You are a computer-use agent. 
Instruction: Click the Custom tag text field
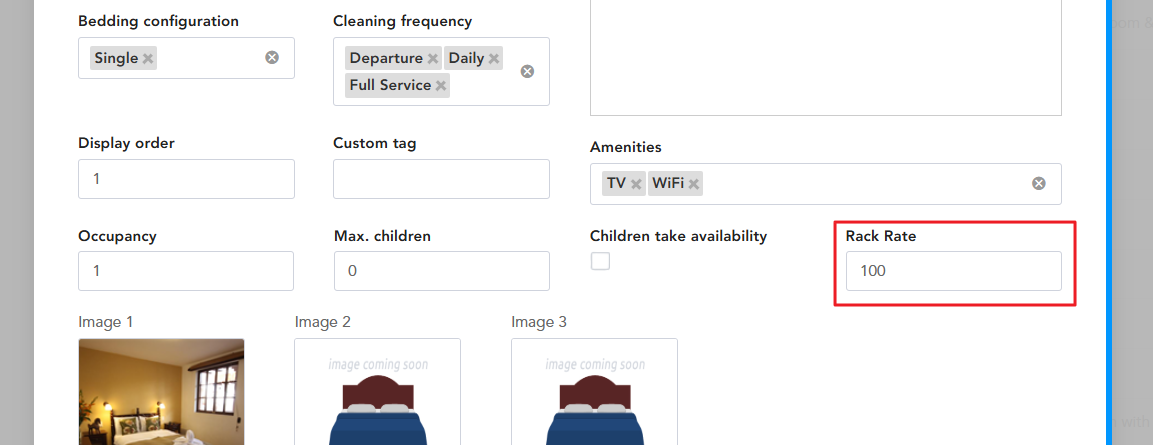[x=441, y=179]
